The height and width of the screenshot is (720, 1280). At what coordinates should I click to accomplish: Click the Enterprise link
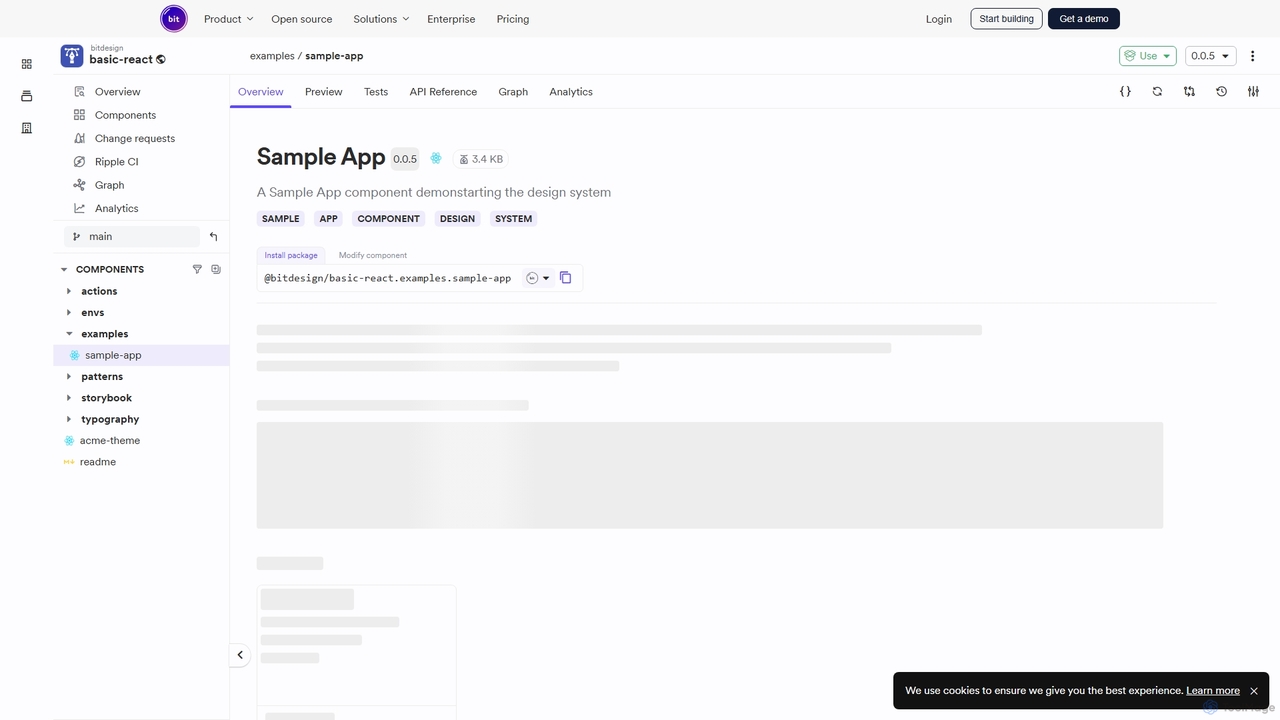pos(451,19)
